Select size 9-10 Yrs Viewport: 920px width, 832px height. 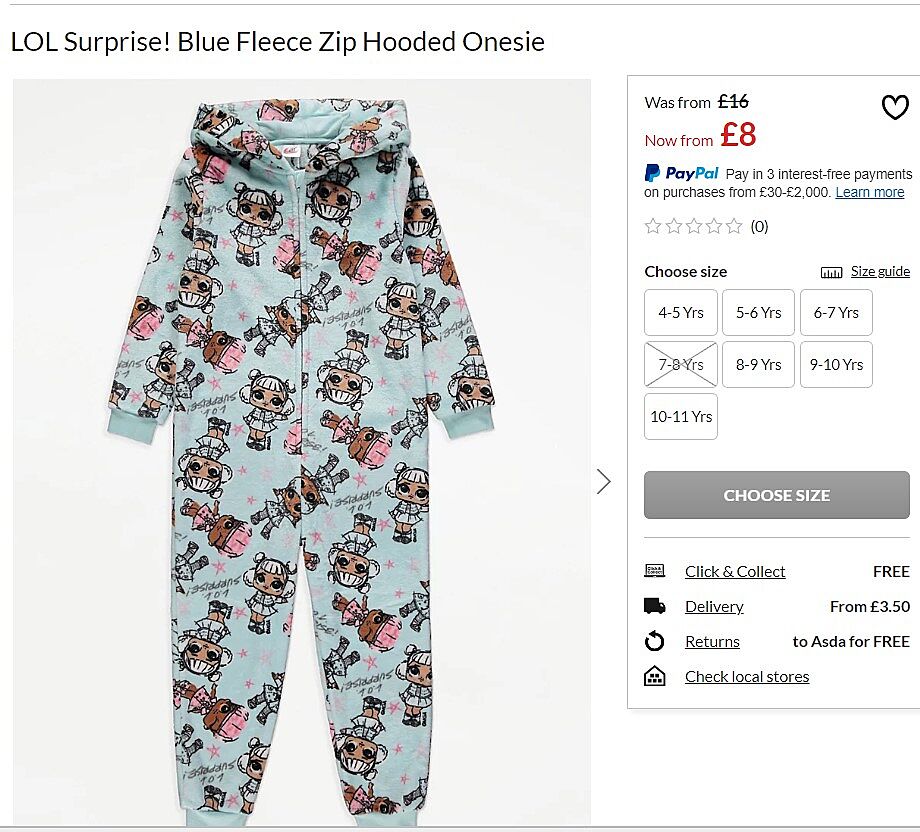(x=836, y=364)
